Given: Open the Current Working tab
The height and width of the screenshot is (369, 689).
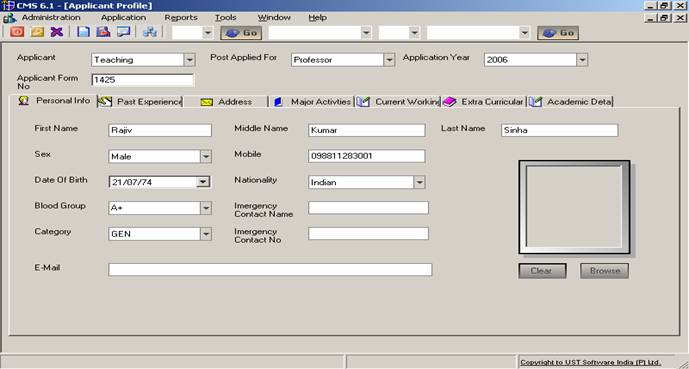Looking at the screenshot, I should point(398,102).
